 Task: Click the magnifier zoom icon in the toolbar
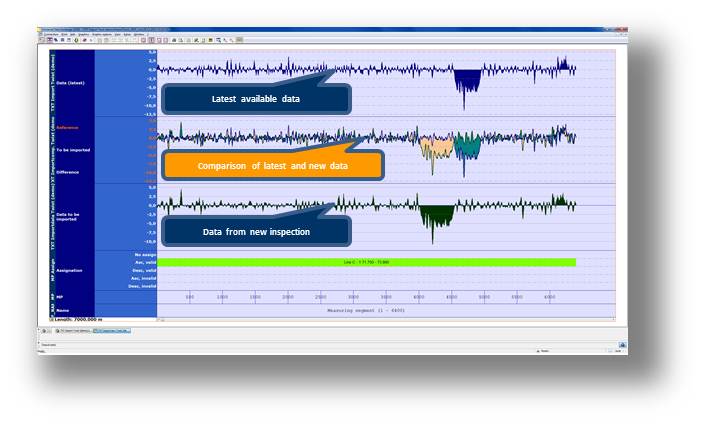[219, 40]
